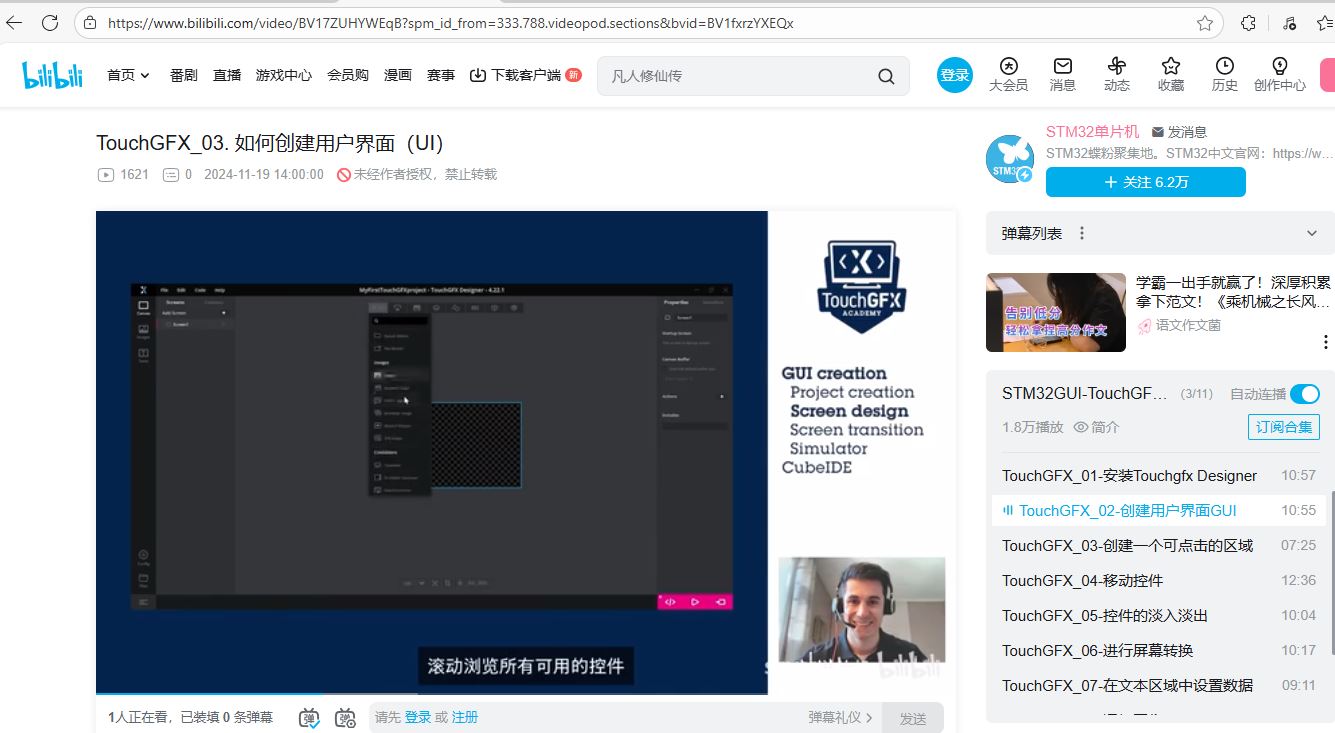Image resolution: width=1335 pixels, height=733 pixels.
Task: Click the search magnifier icon
Action: point(886,76)
